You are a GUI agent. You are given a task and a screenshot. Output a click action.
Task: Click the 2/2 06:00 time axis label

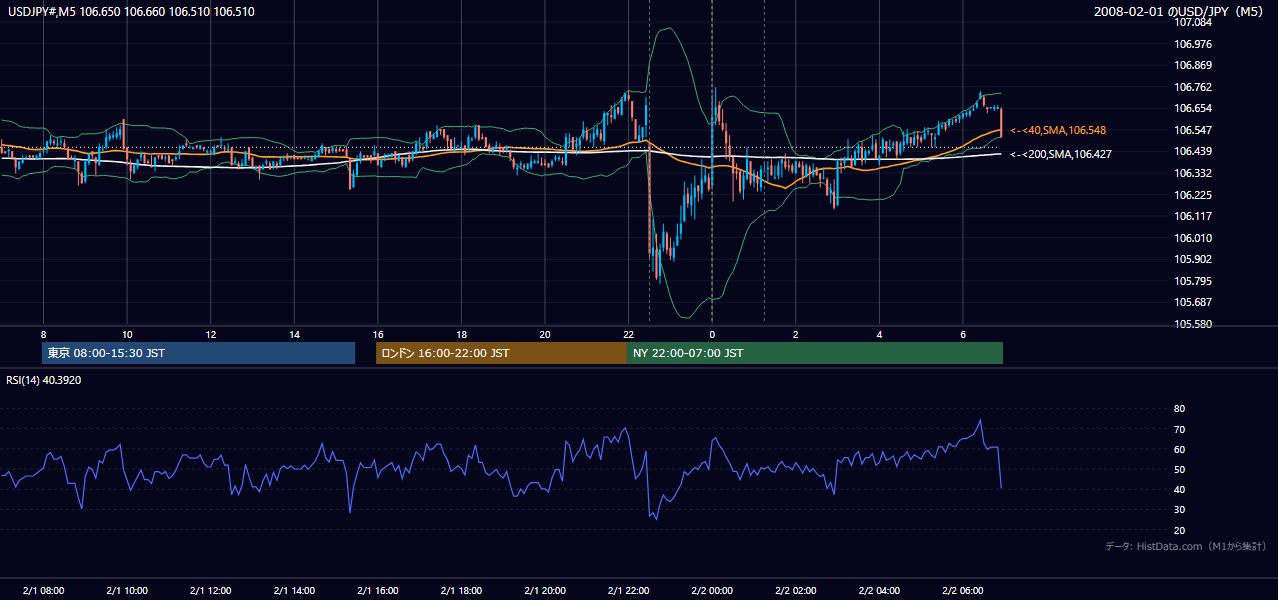pos(963,590)
